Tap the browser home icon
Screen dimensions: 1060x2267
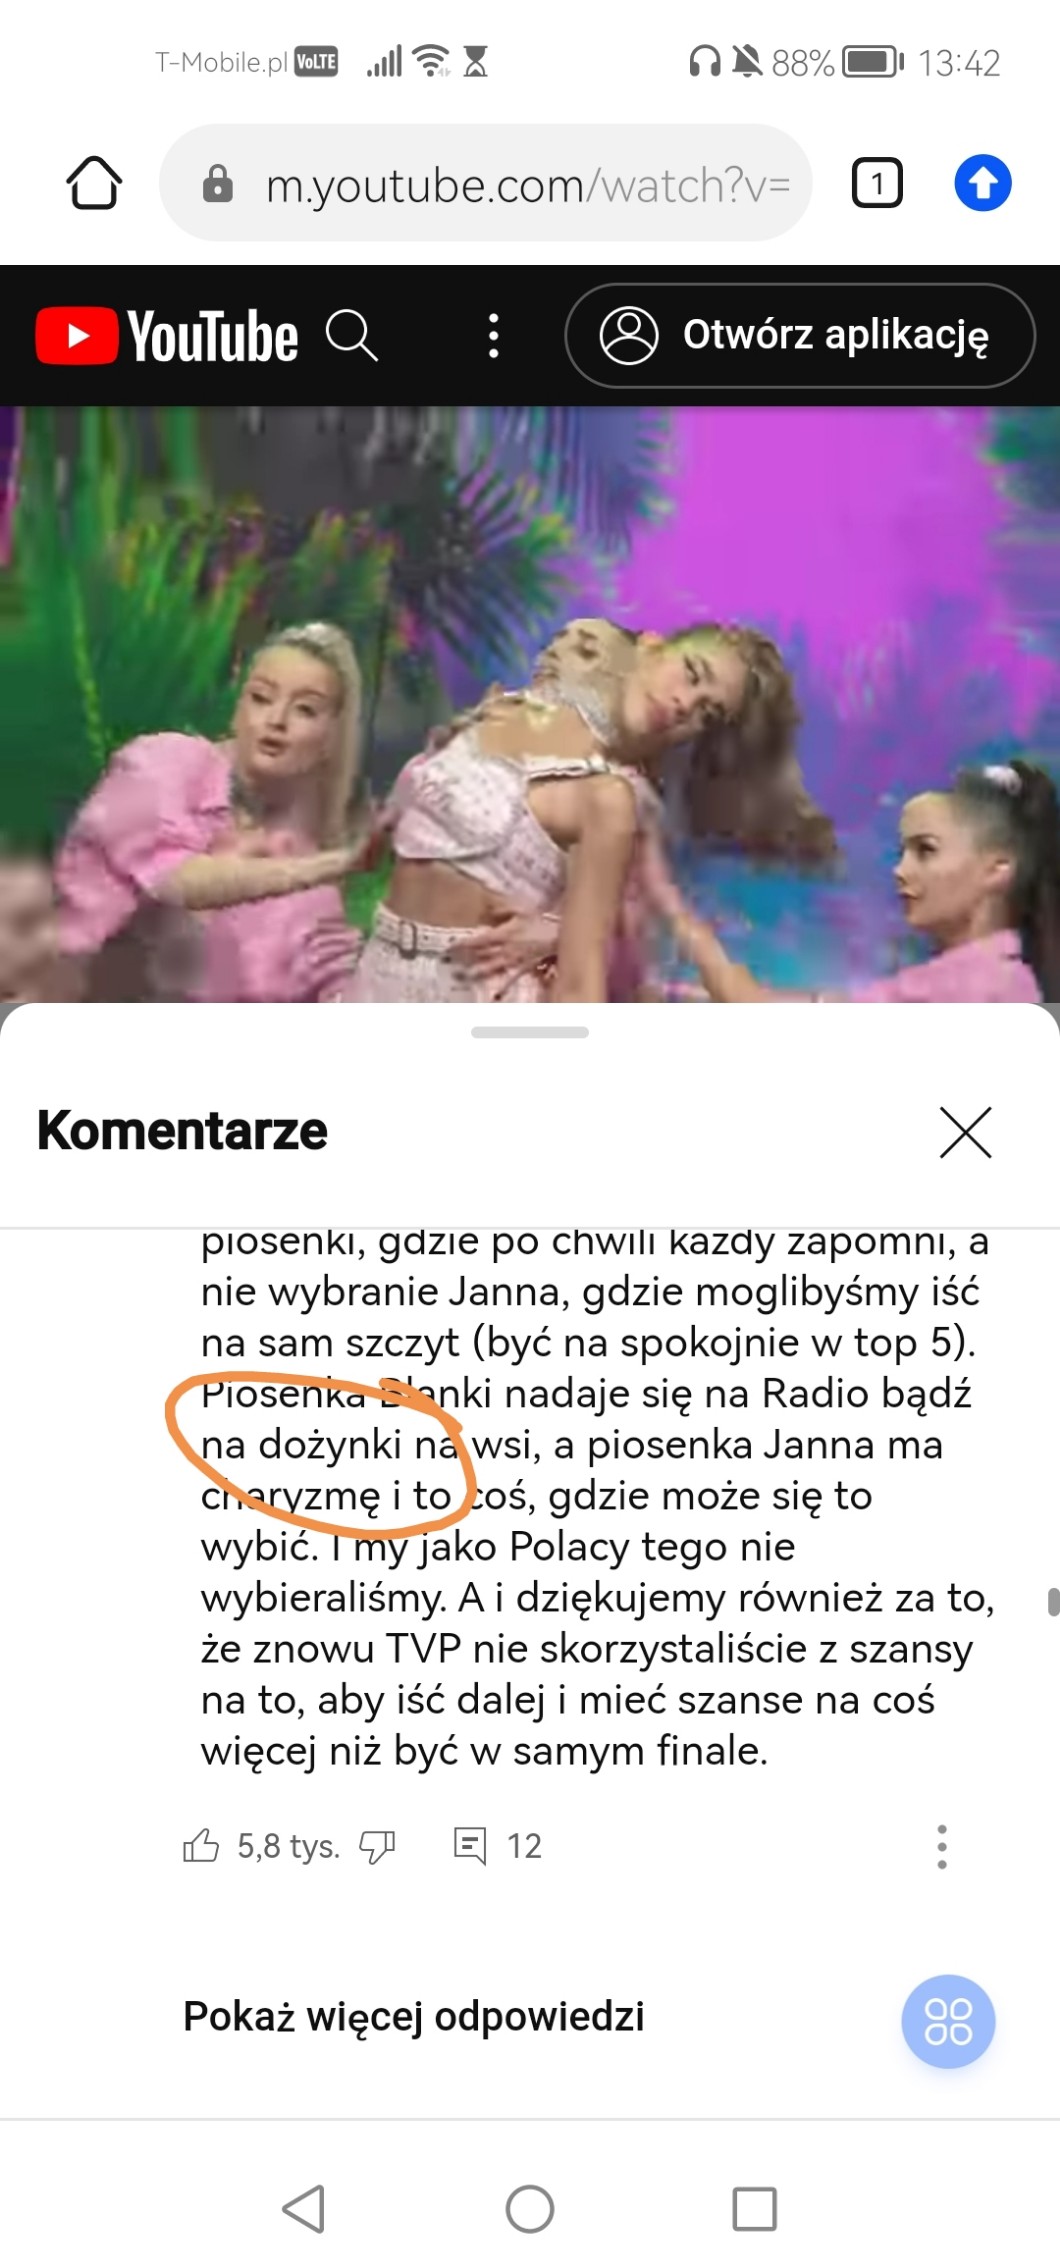[94, 183]
